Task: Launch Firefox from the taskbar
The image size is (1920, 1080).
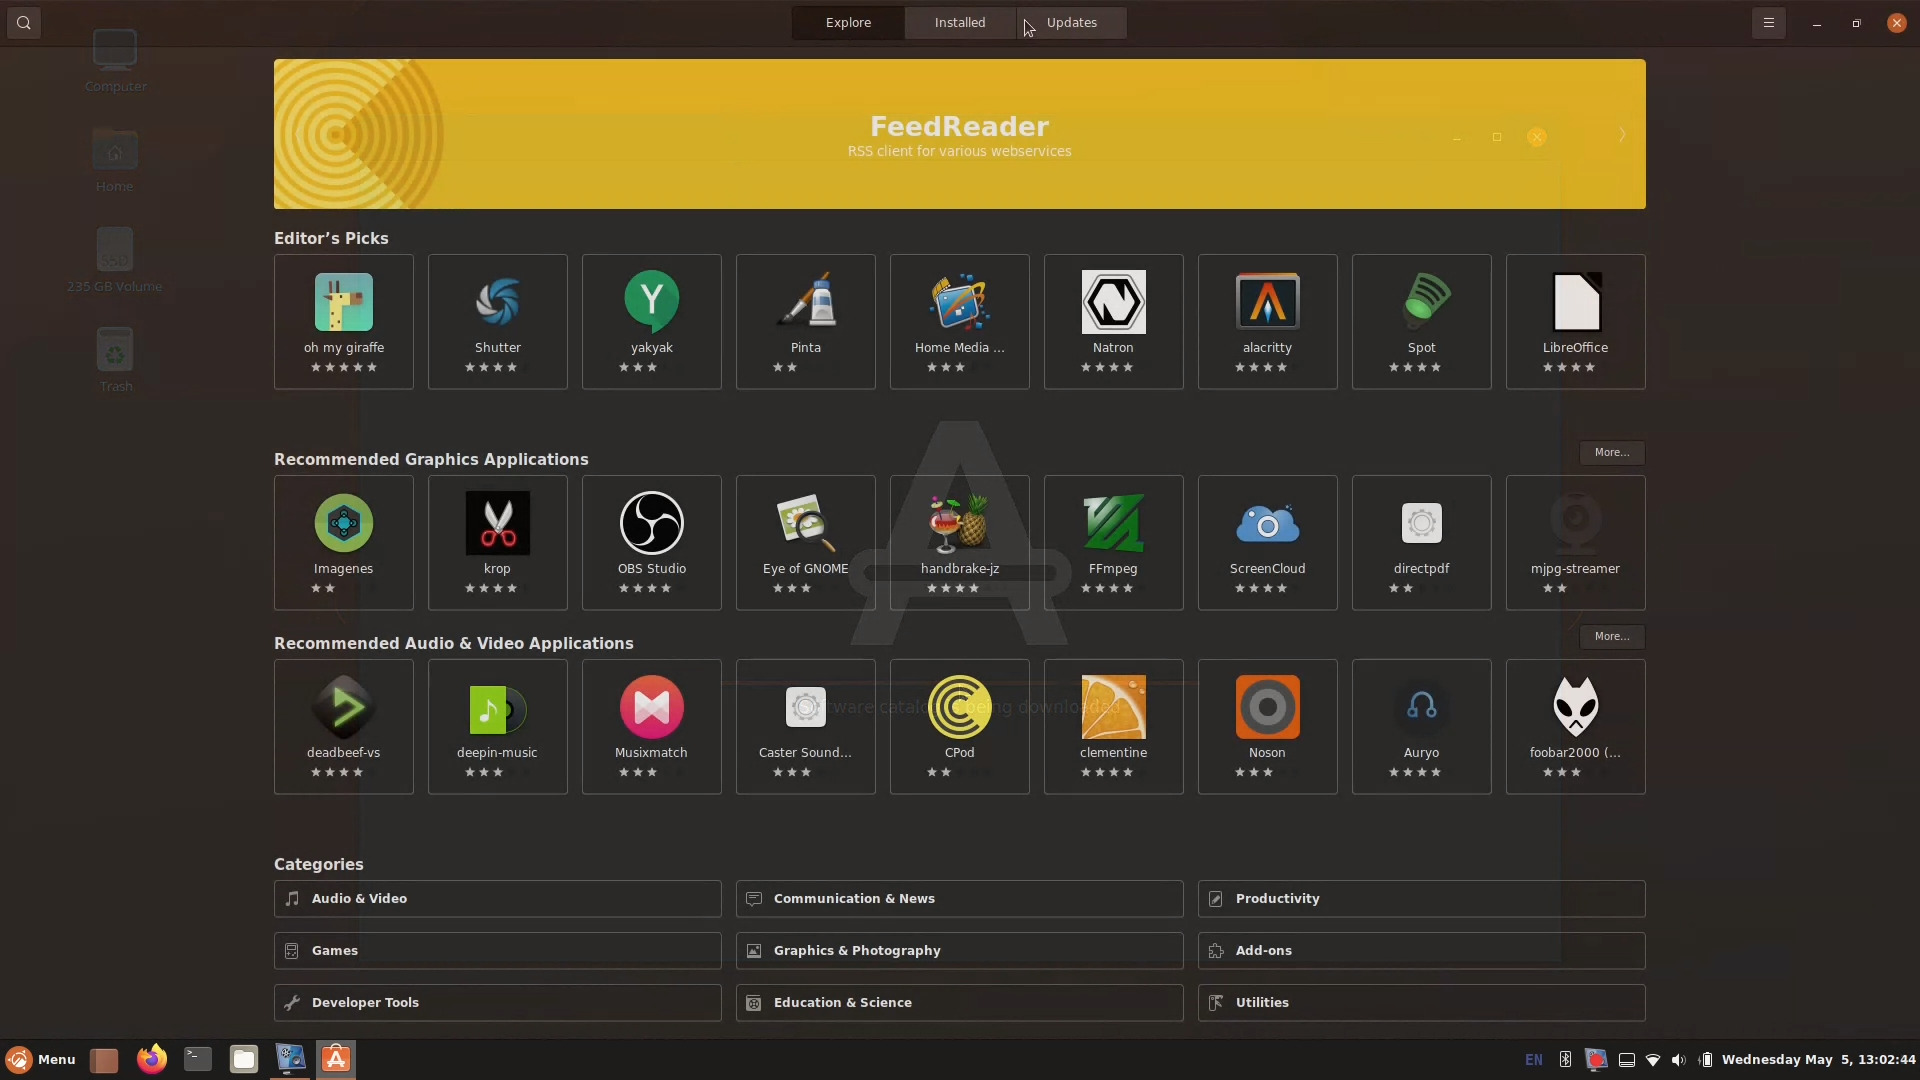Action: click(151, 1059)
